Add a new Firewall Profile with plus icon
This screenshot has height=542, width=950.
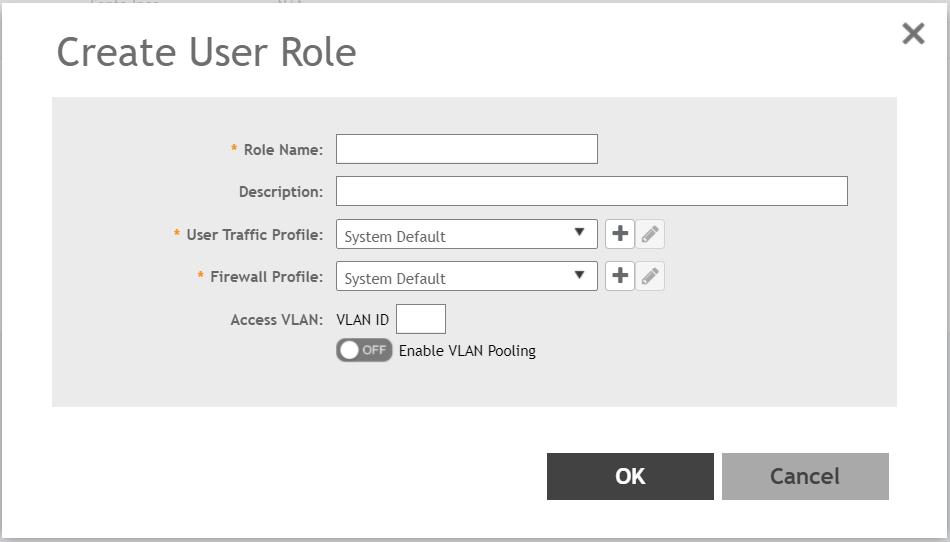tap(620, 276)
